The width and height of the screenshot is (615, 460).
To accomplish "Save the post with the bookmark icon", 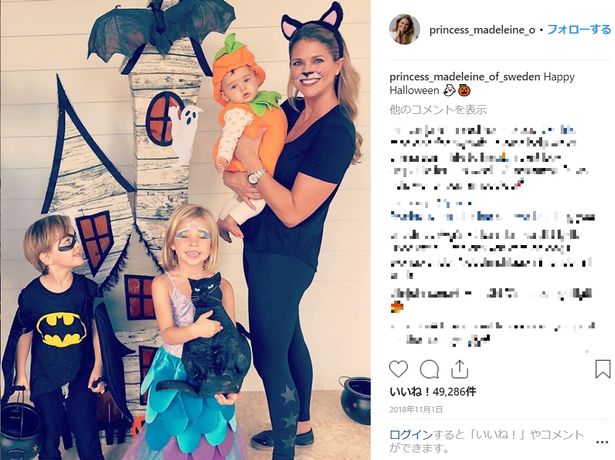I will click(602, 369).
